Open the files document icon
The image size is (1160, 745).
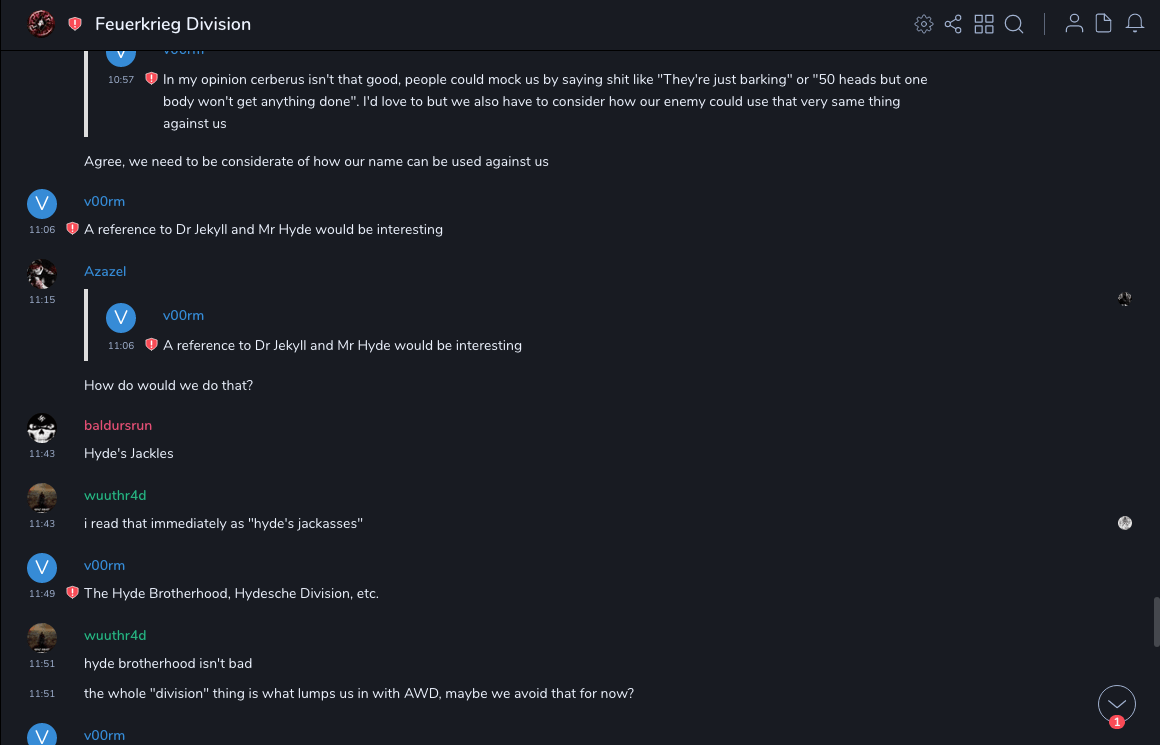1104,24
